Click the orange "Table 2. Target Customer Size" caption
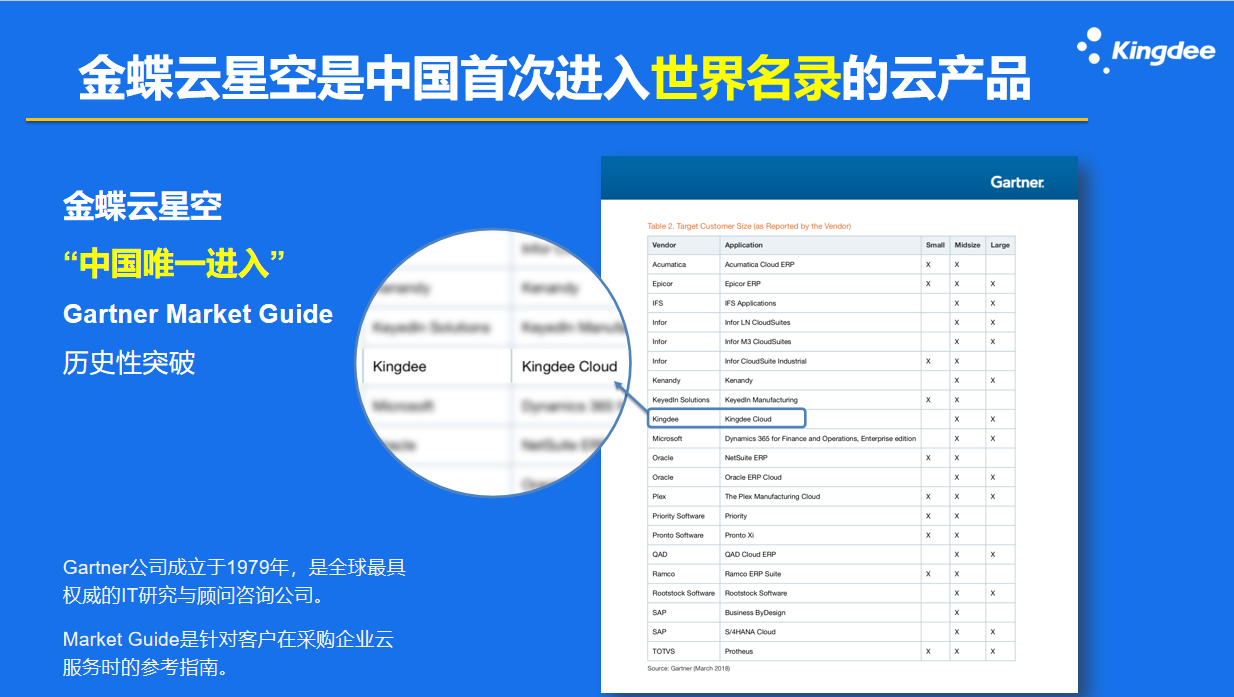Screen dimensions: 1234x697 749,226
